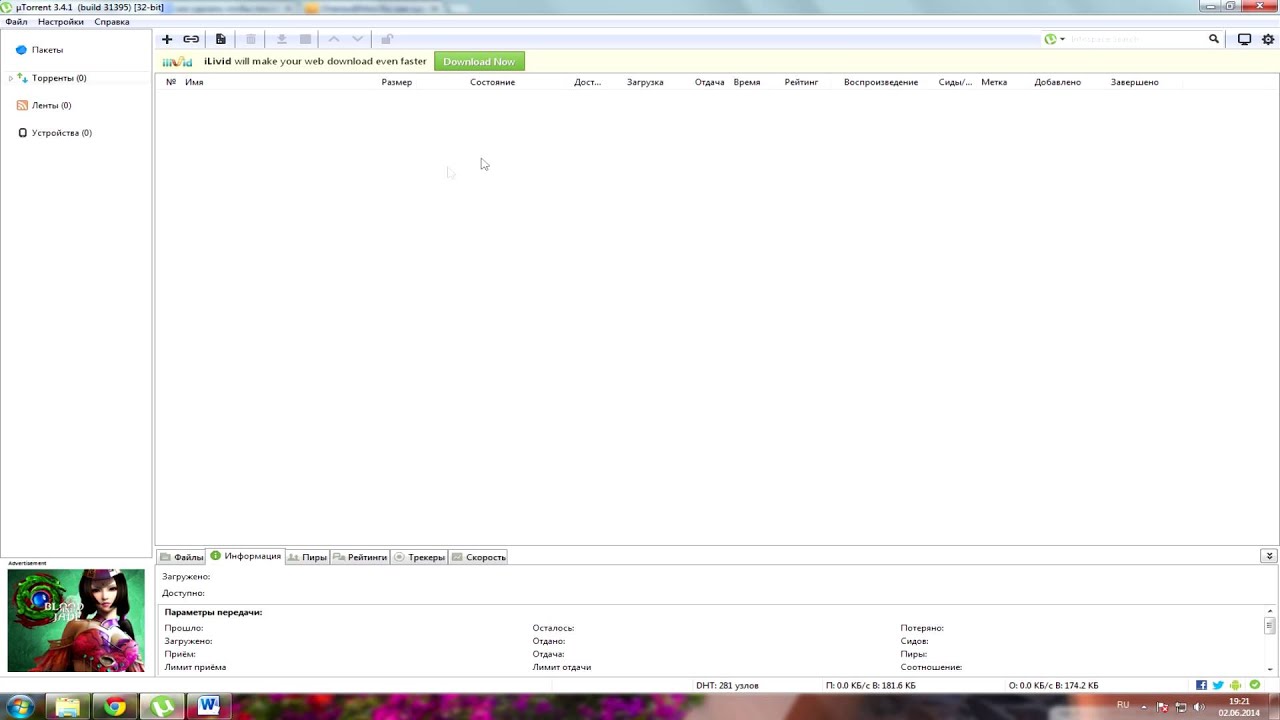Image resolution: width=1280 pixels, height=720 pixels.
Task: Open Windows Start menu orb
Action: [21, 707]
